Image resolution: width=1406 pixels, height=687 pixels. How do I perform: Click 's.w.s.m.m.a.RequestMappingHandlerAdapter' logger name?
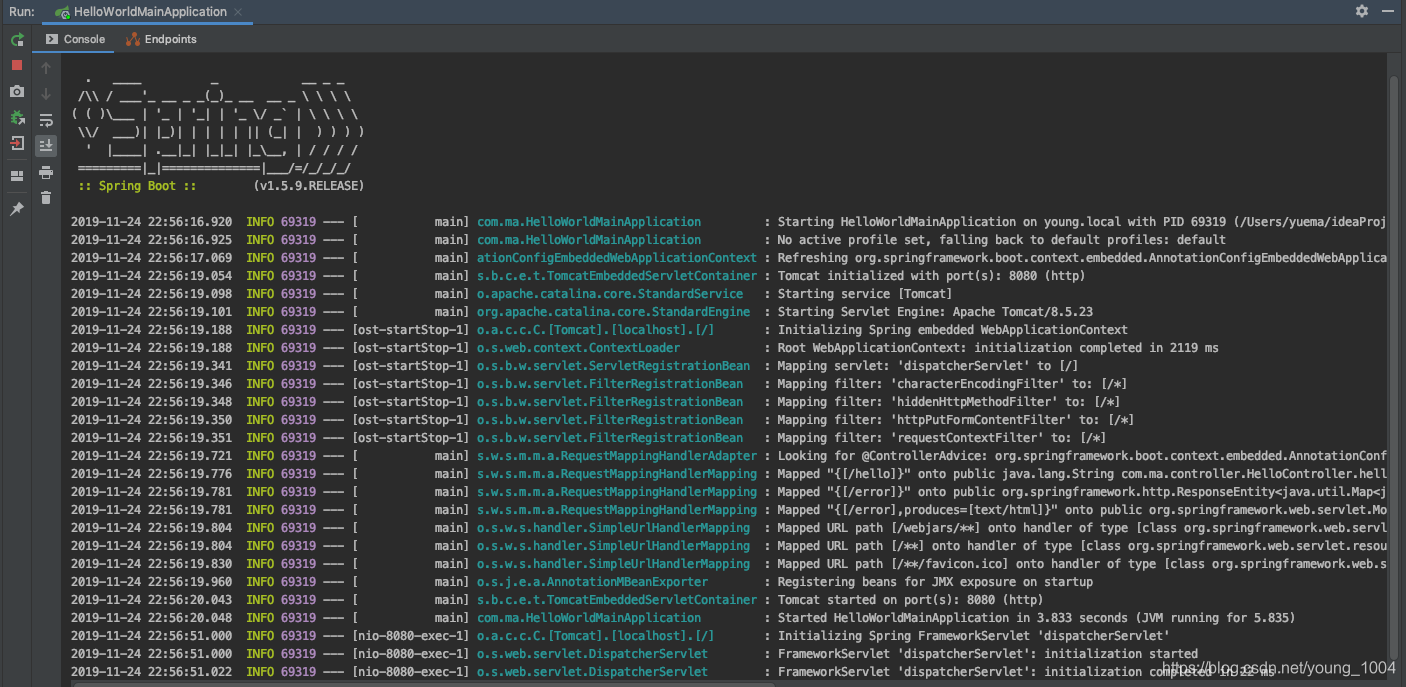click(x=617, y=456)
